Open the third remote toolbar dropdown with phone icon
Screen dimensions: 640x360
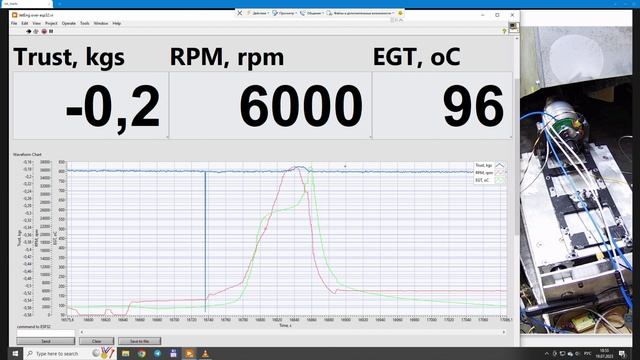[x=312, y=13]
